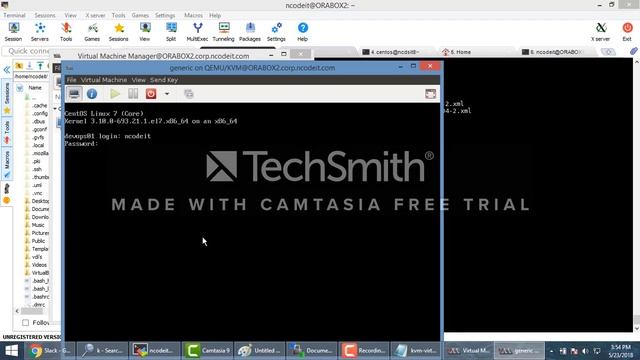The height and width of the screenshot is (360, 640).
Task: Click the Exit toolbar button
Action: (627, 32)
